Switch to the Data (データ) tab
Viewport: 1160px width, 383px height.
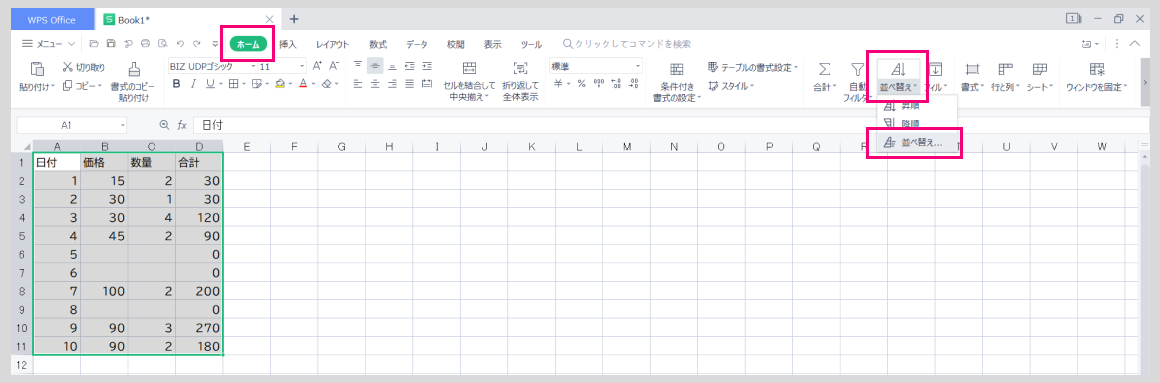coord(417,44)
